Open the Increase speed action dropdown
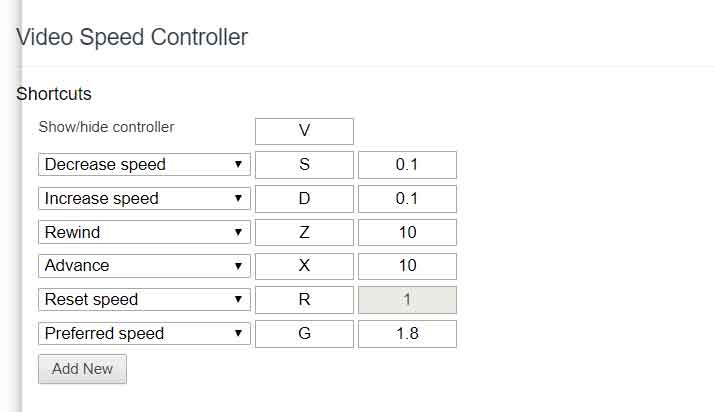Image resolution: width=714 pixels, height=412 pixels. 144,199
